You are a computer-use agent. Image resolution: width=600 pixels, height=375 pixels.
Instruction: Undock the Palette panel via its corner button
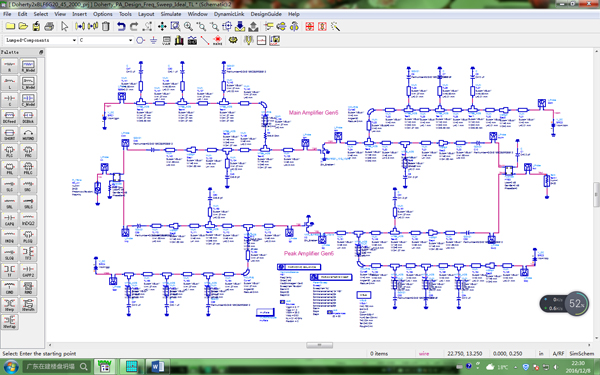[x=41, y=52]
